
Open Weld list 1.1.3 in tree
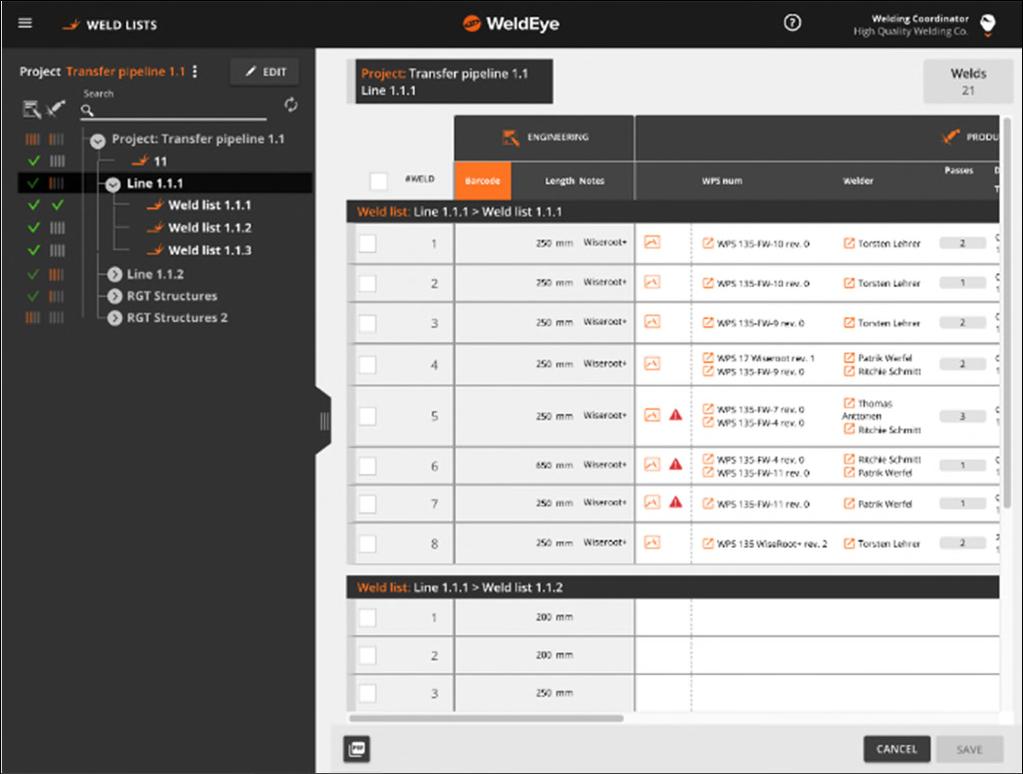coord(209,250)
